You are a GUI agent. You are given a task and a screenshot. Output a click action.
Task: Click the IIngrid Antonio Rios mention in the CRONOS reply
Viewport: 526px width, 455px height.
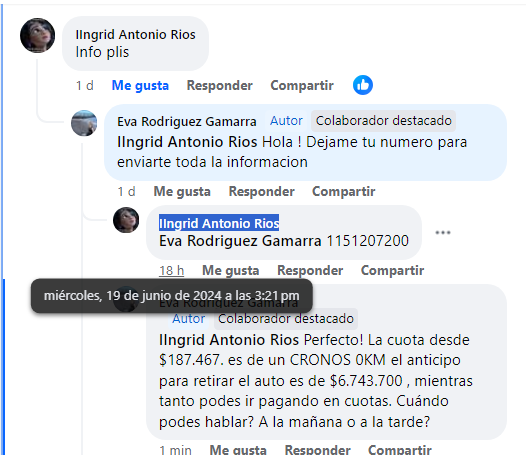click(x=229, y=340)
